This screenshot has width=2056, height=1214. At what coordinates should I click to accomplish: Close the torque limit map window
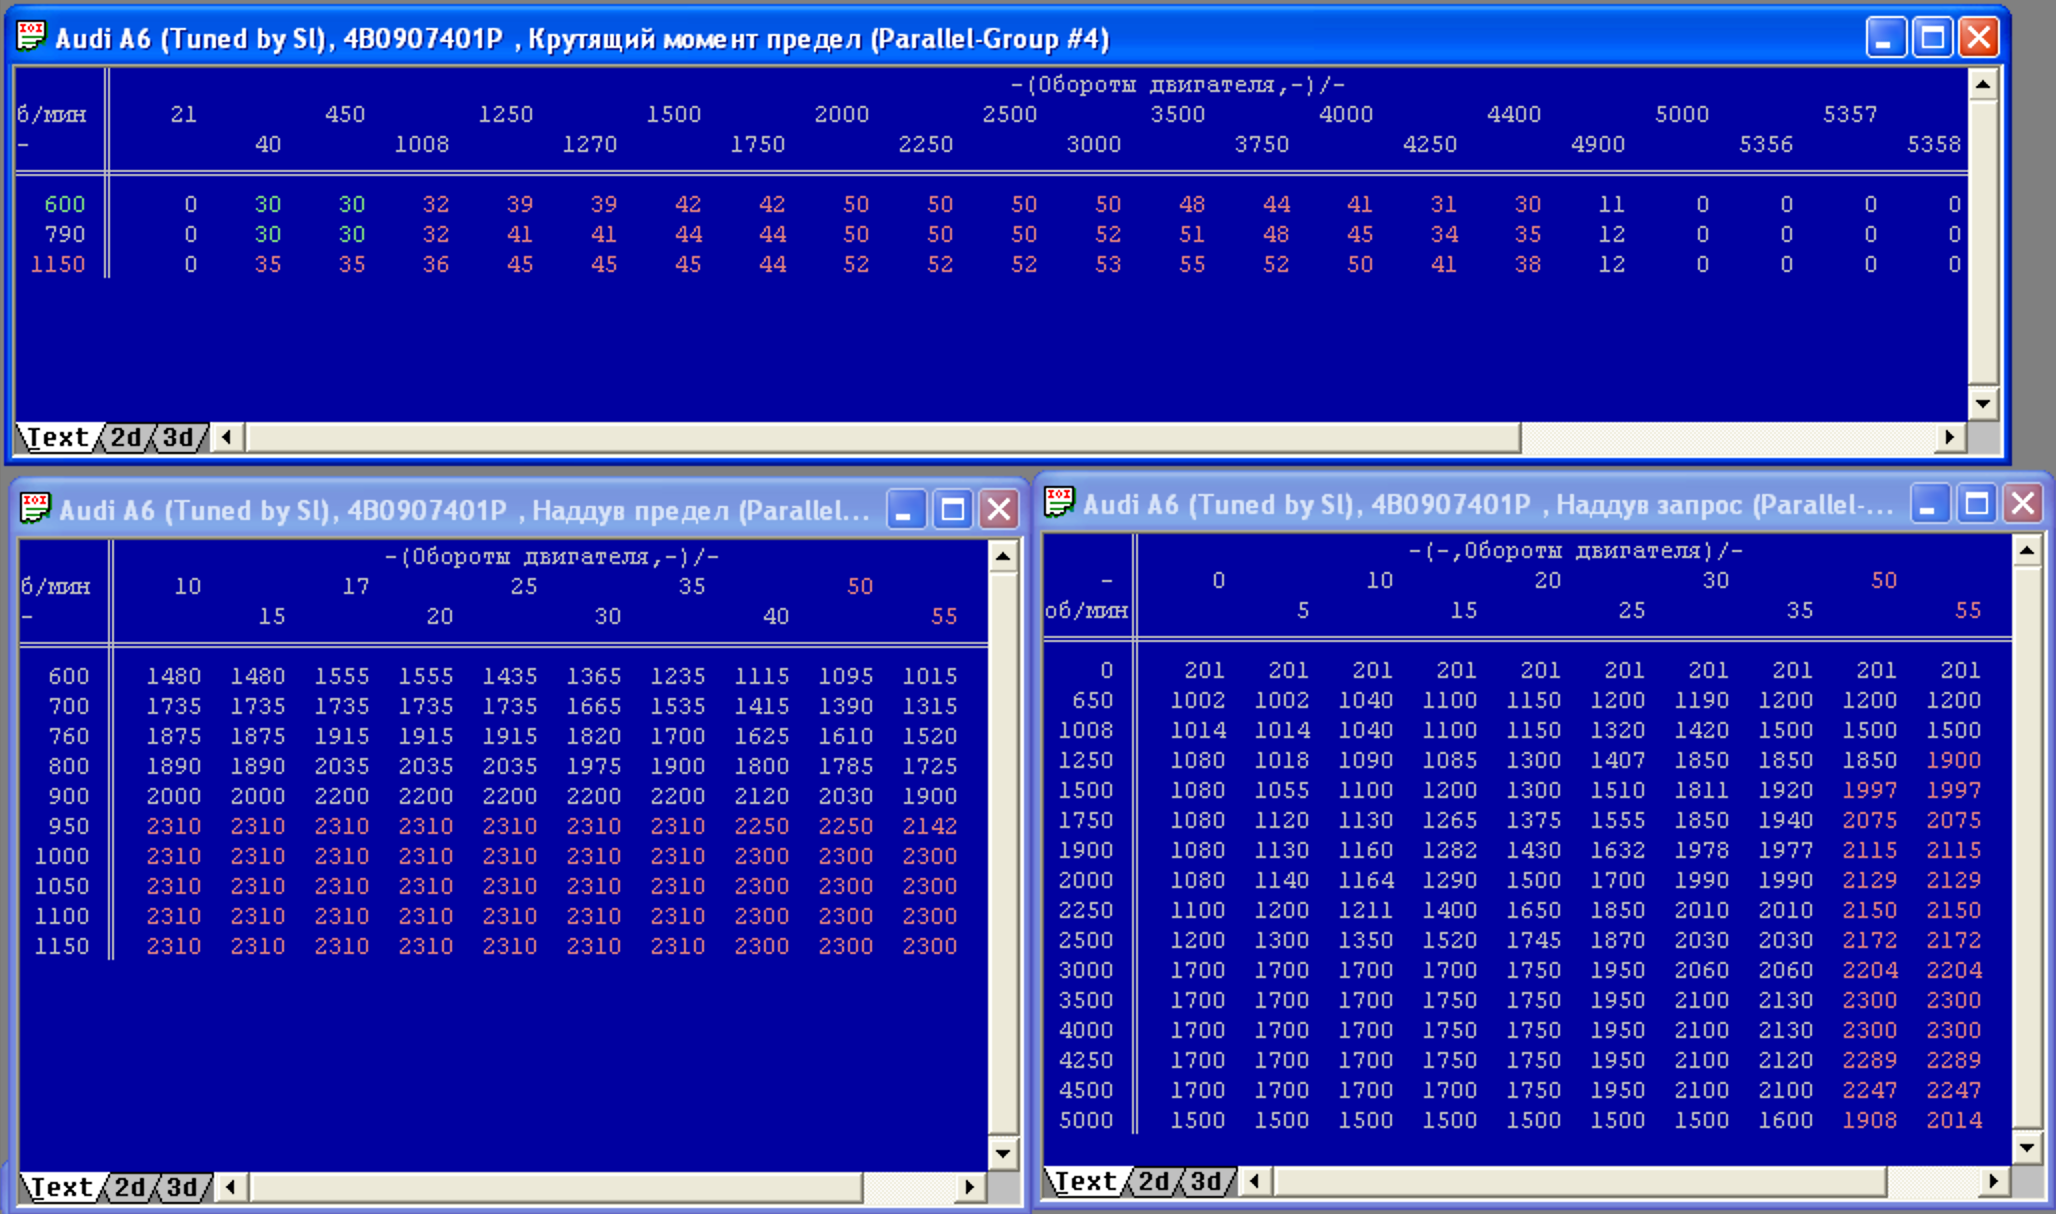(x=1978, y=38)
